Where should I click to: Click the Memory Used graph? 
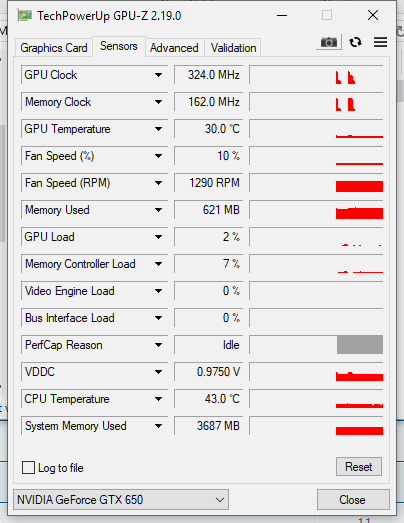(x=316, y=210)
